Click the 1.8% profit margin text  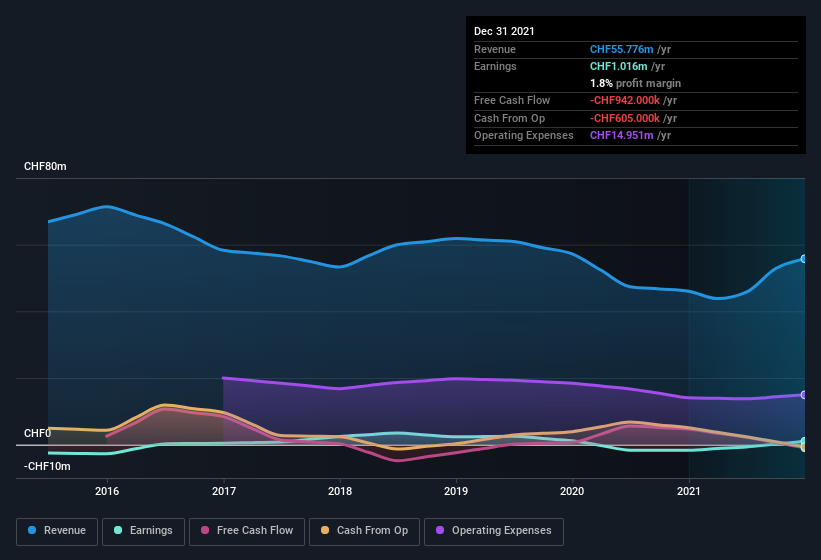coord(635,83)
